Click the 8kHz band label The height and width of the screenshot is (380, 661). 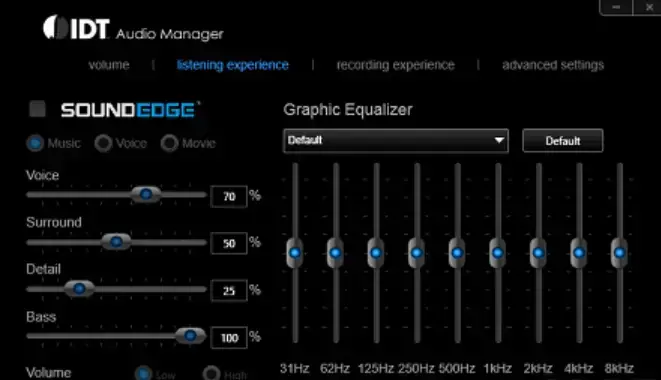(619, 368)
